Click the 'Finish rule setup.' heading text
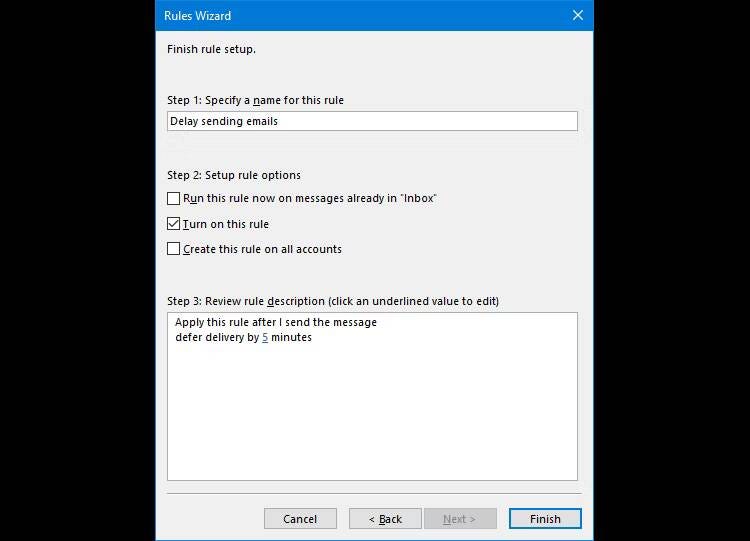Image resolution: width=750 pixels, height=541 pixels. pos(211,49)
